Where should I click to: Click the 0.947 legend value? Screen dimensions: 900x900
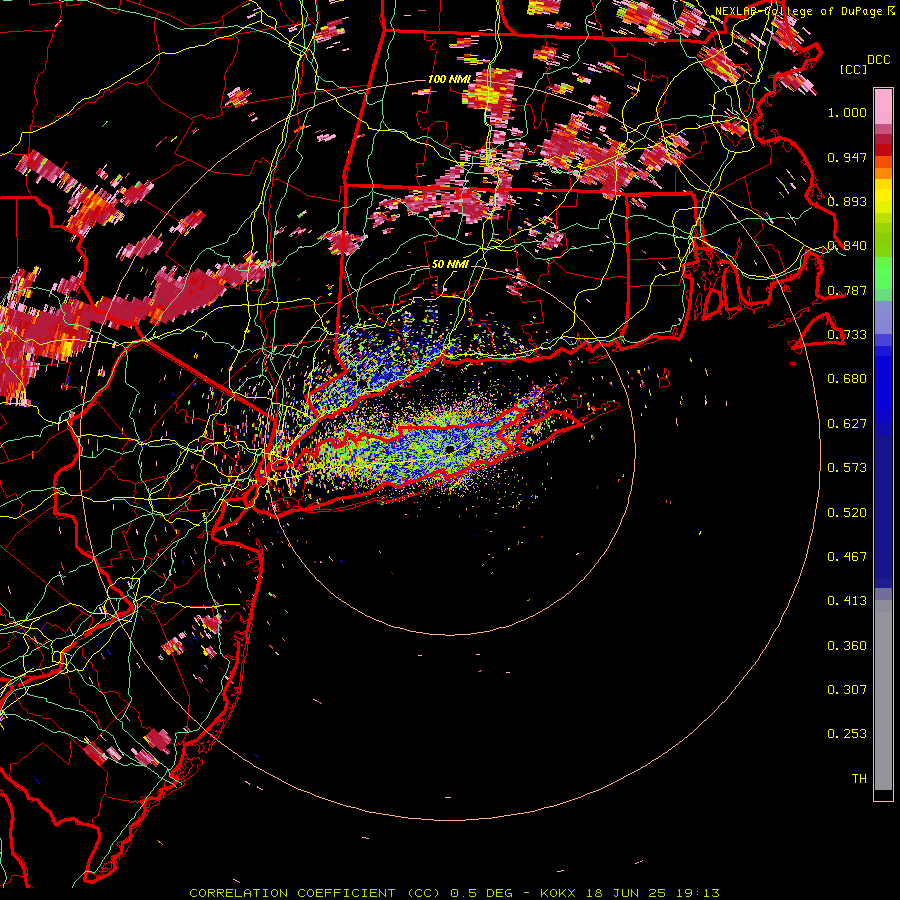point(847,157)
